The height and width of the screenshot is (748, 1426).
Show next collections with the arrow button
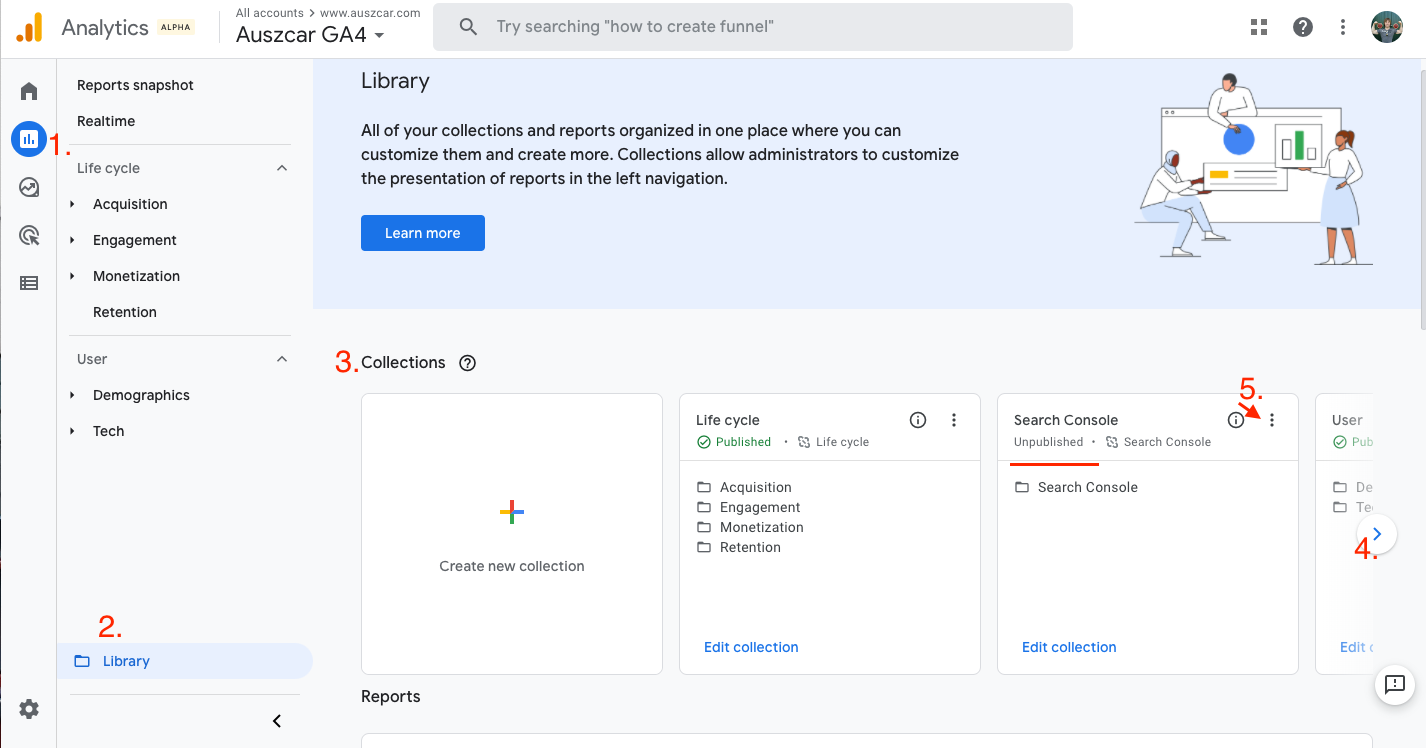[x=1377, y=534]
